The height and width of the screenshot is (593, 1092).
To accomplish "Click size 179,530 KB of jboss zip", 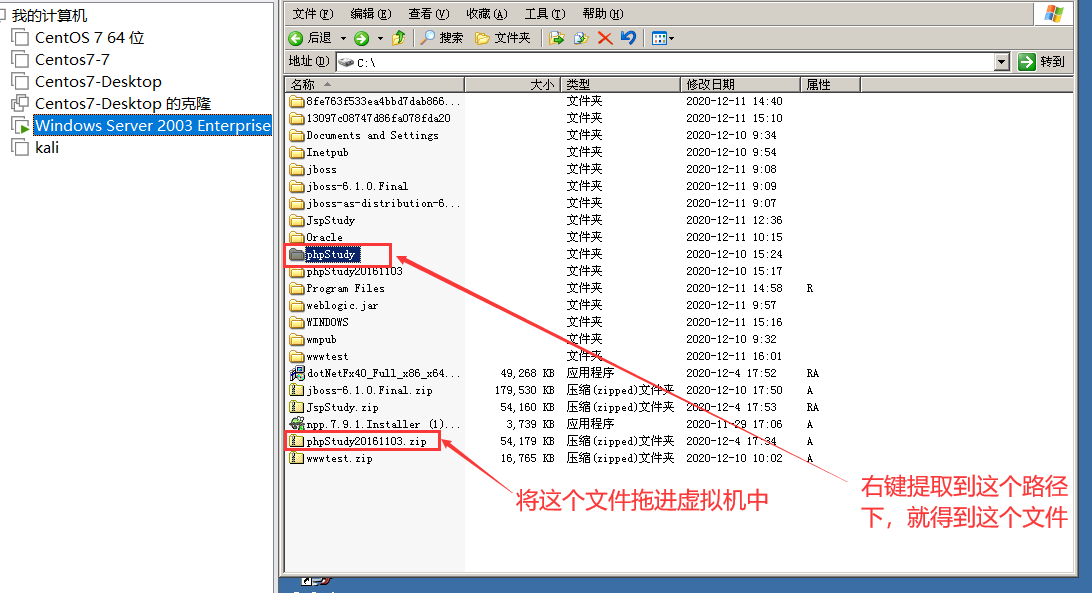I will [524, 390].
